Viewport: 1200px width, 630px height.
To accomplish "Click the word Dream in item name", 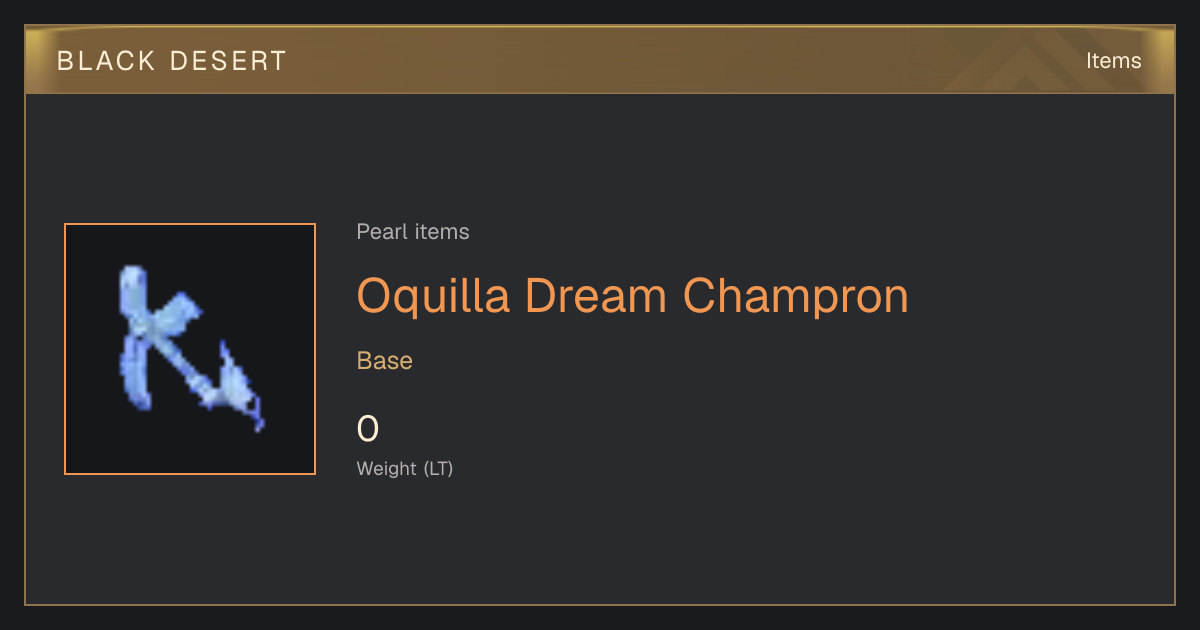I will [x=597, y=296].
